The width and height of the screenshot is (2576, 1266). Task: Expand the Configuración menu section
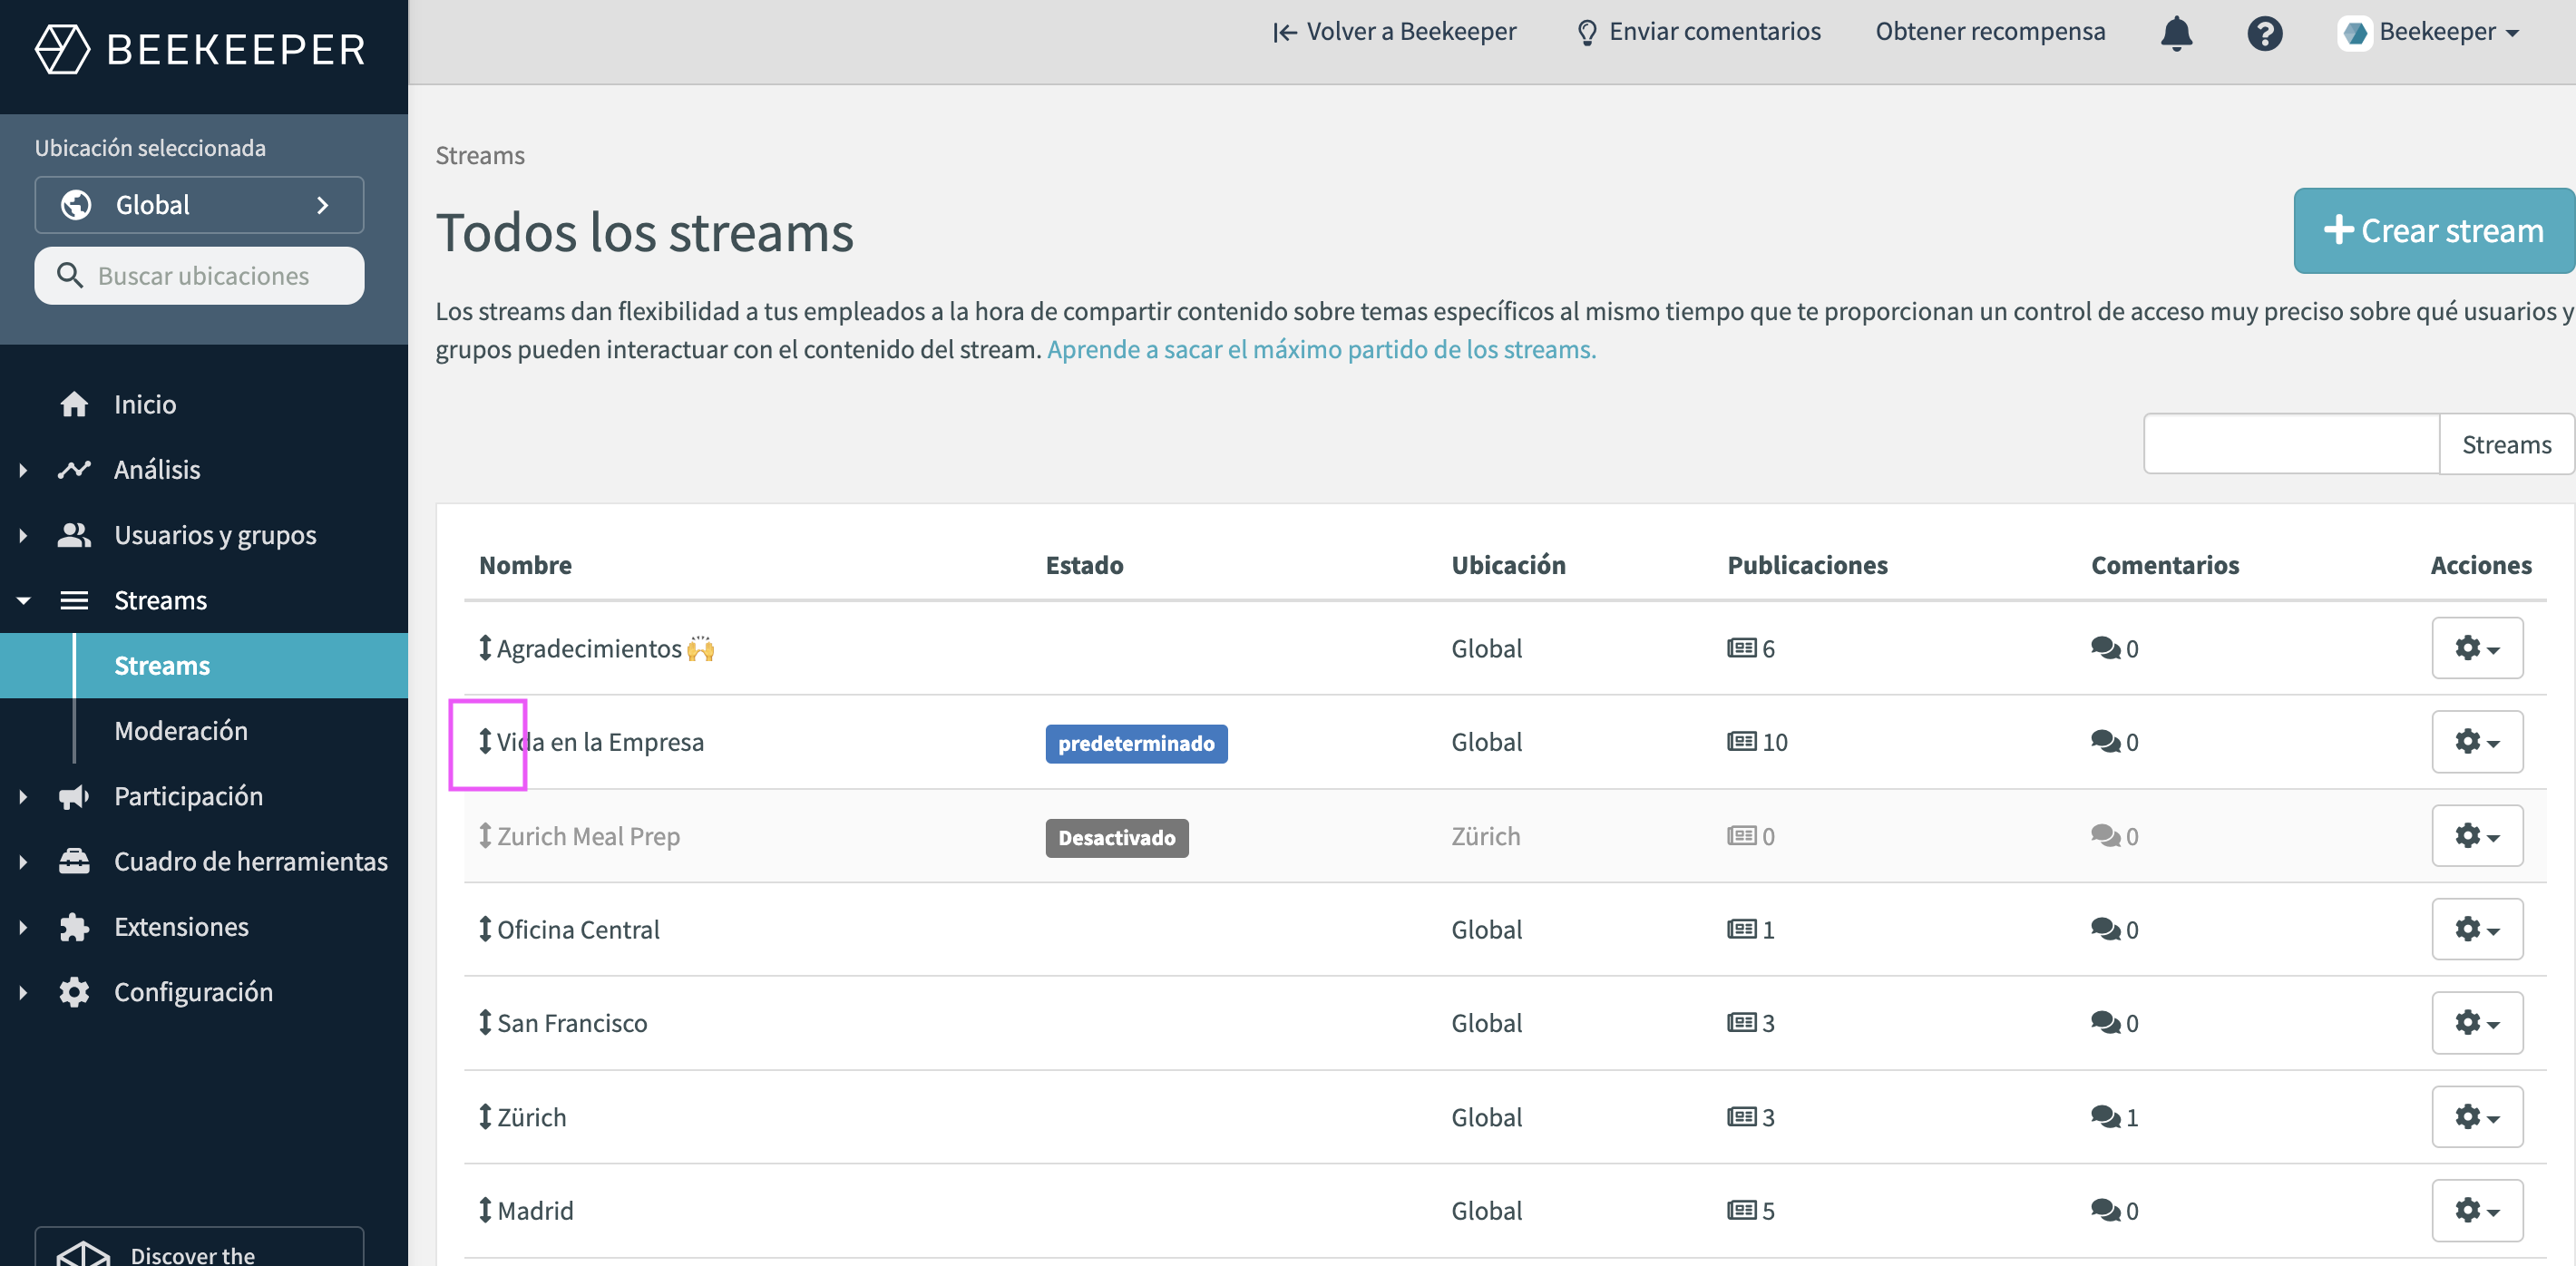[23, 992]
